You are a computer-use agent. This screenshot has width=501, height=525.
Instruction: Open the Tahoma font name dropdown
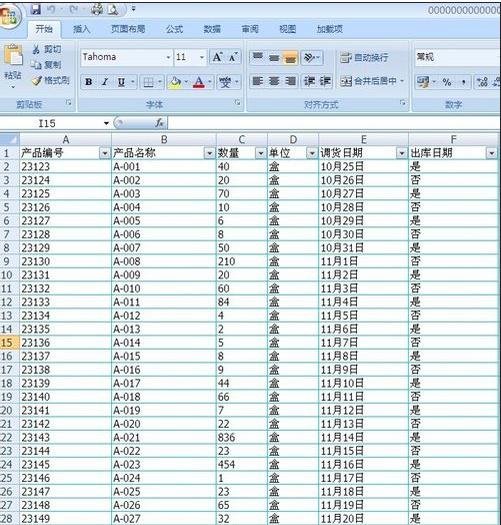[x=168, y=58]
